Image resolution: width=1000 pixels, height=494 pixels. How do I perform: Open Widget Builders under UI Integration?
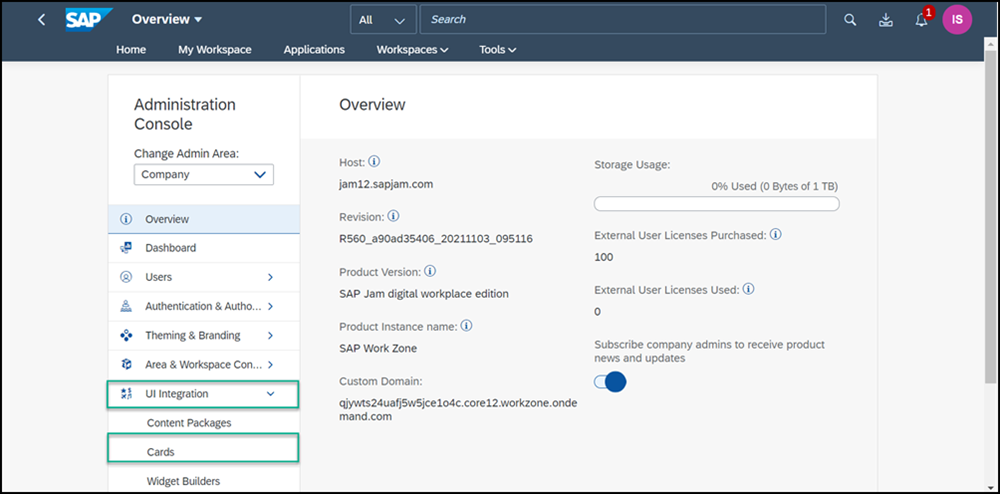(x=184, y=481)
